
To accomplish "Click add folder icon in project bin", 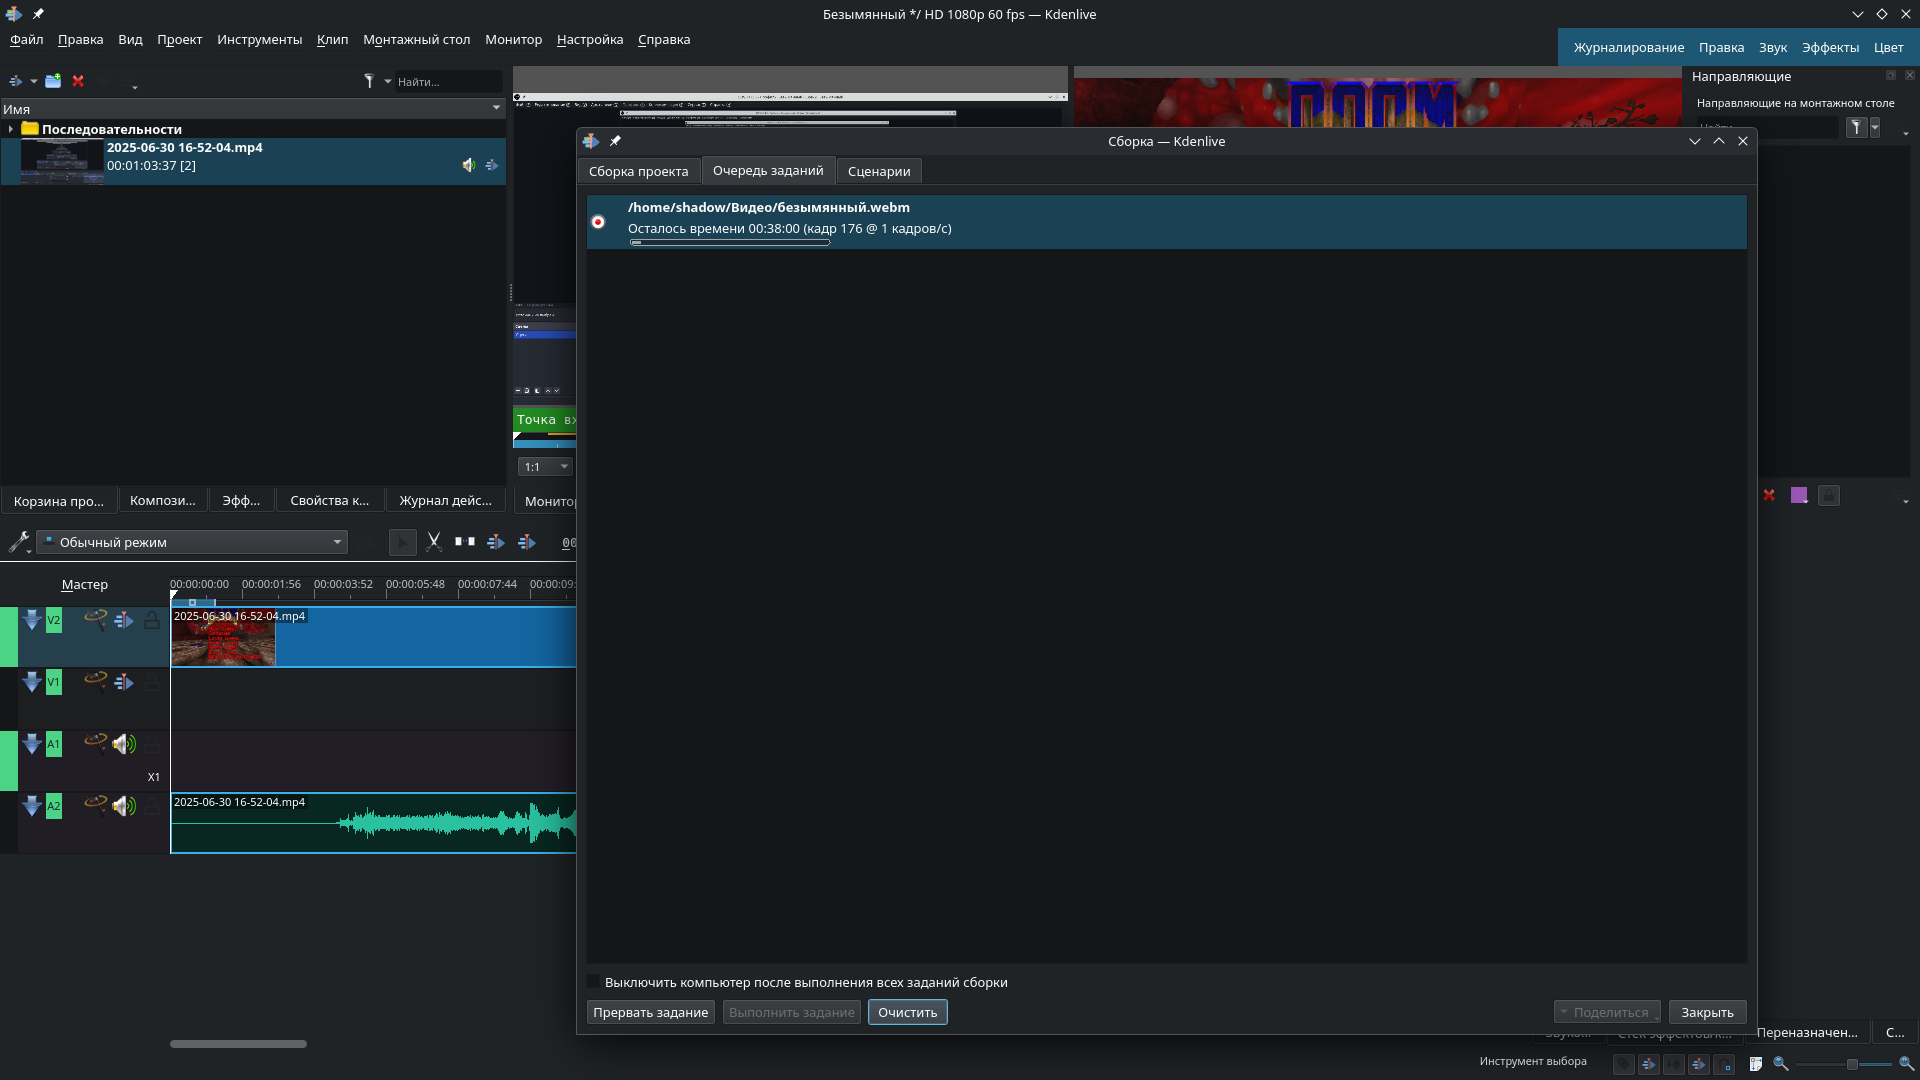I will [53, 81].
